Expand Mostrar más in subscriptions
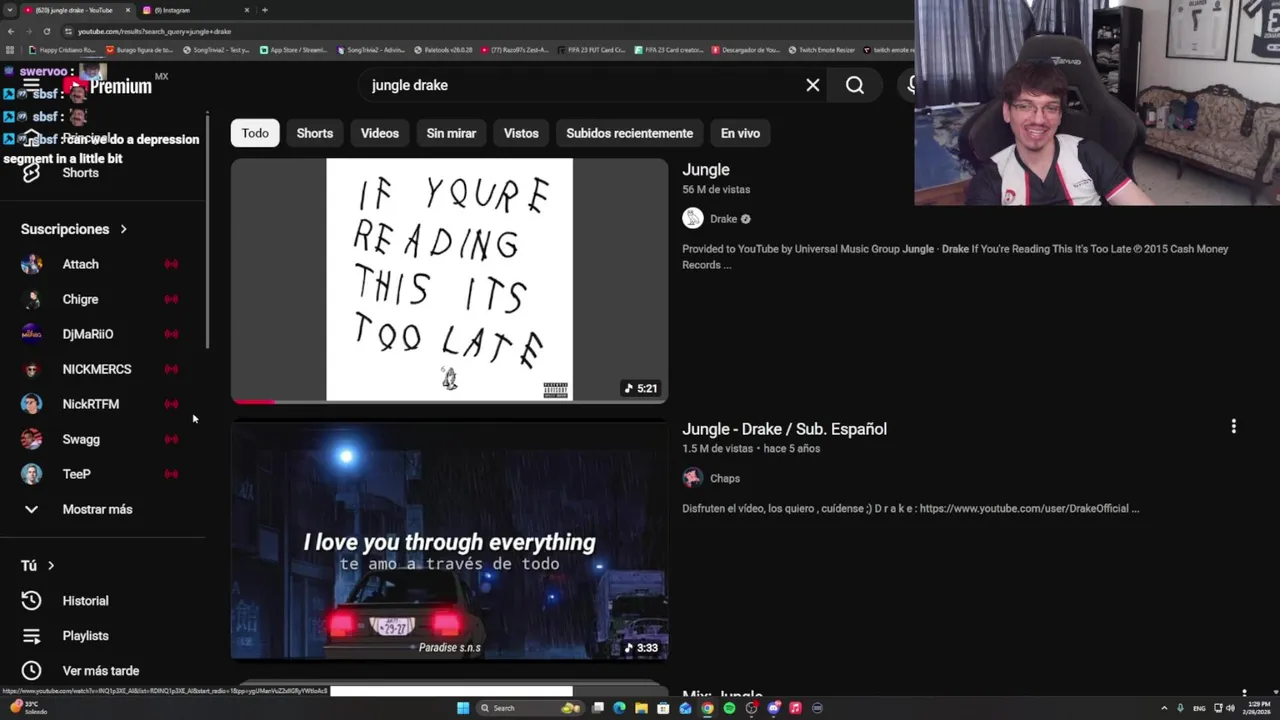This screenshot has width=1280, height=720. click(97, 509)
